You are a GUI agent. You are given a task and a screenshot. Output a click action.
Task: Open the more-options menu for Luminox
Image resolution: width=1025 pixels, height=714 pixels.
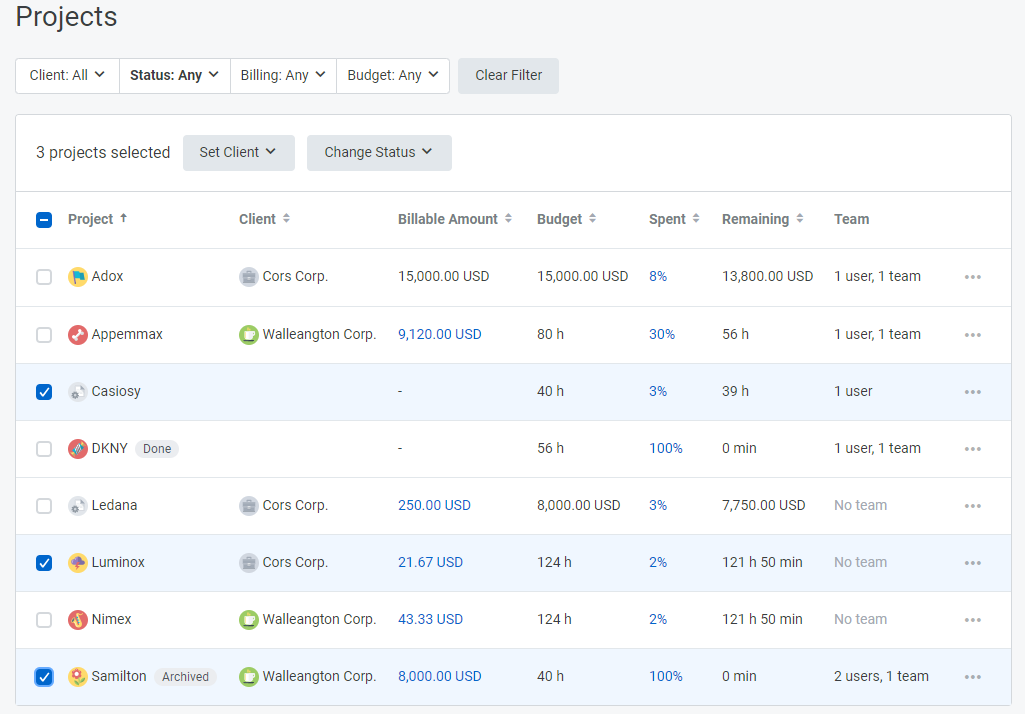coord(973,562)
